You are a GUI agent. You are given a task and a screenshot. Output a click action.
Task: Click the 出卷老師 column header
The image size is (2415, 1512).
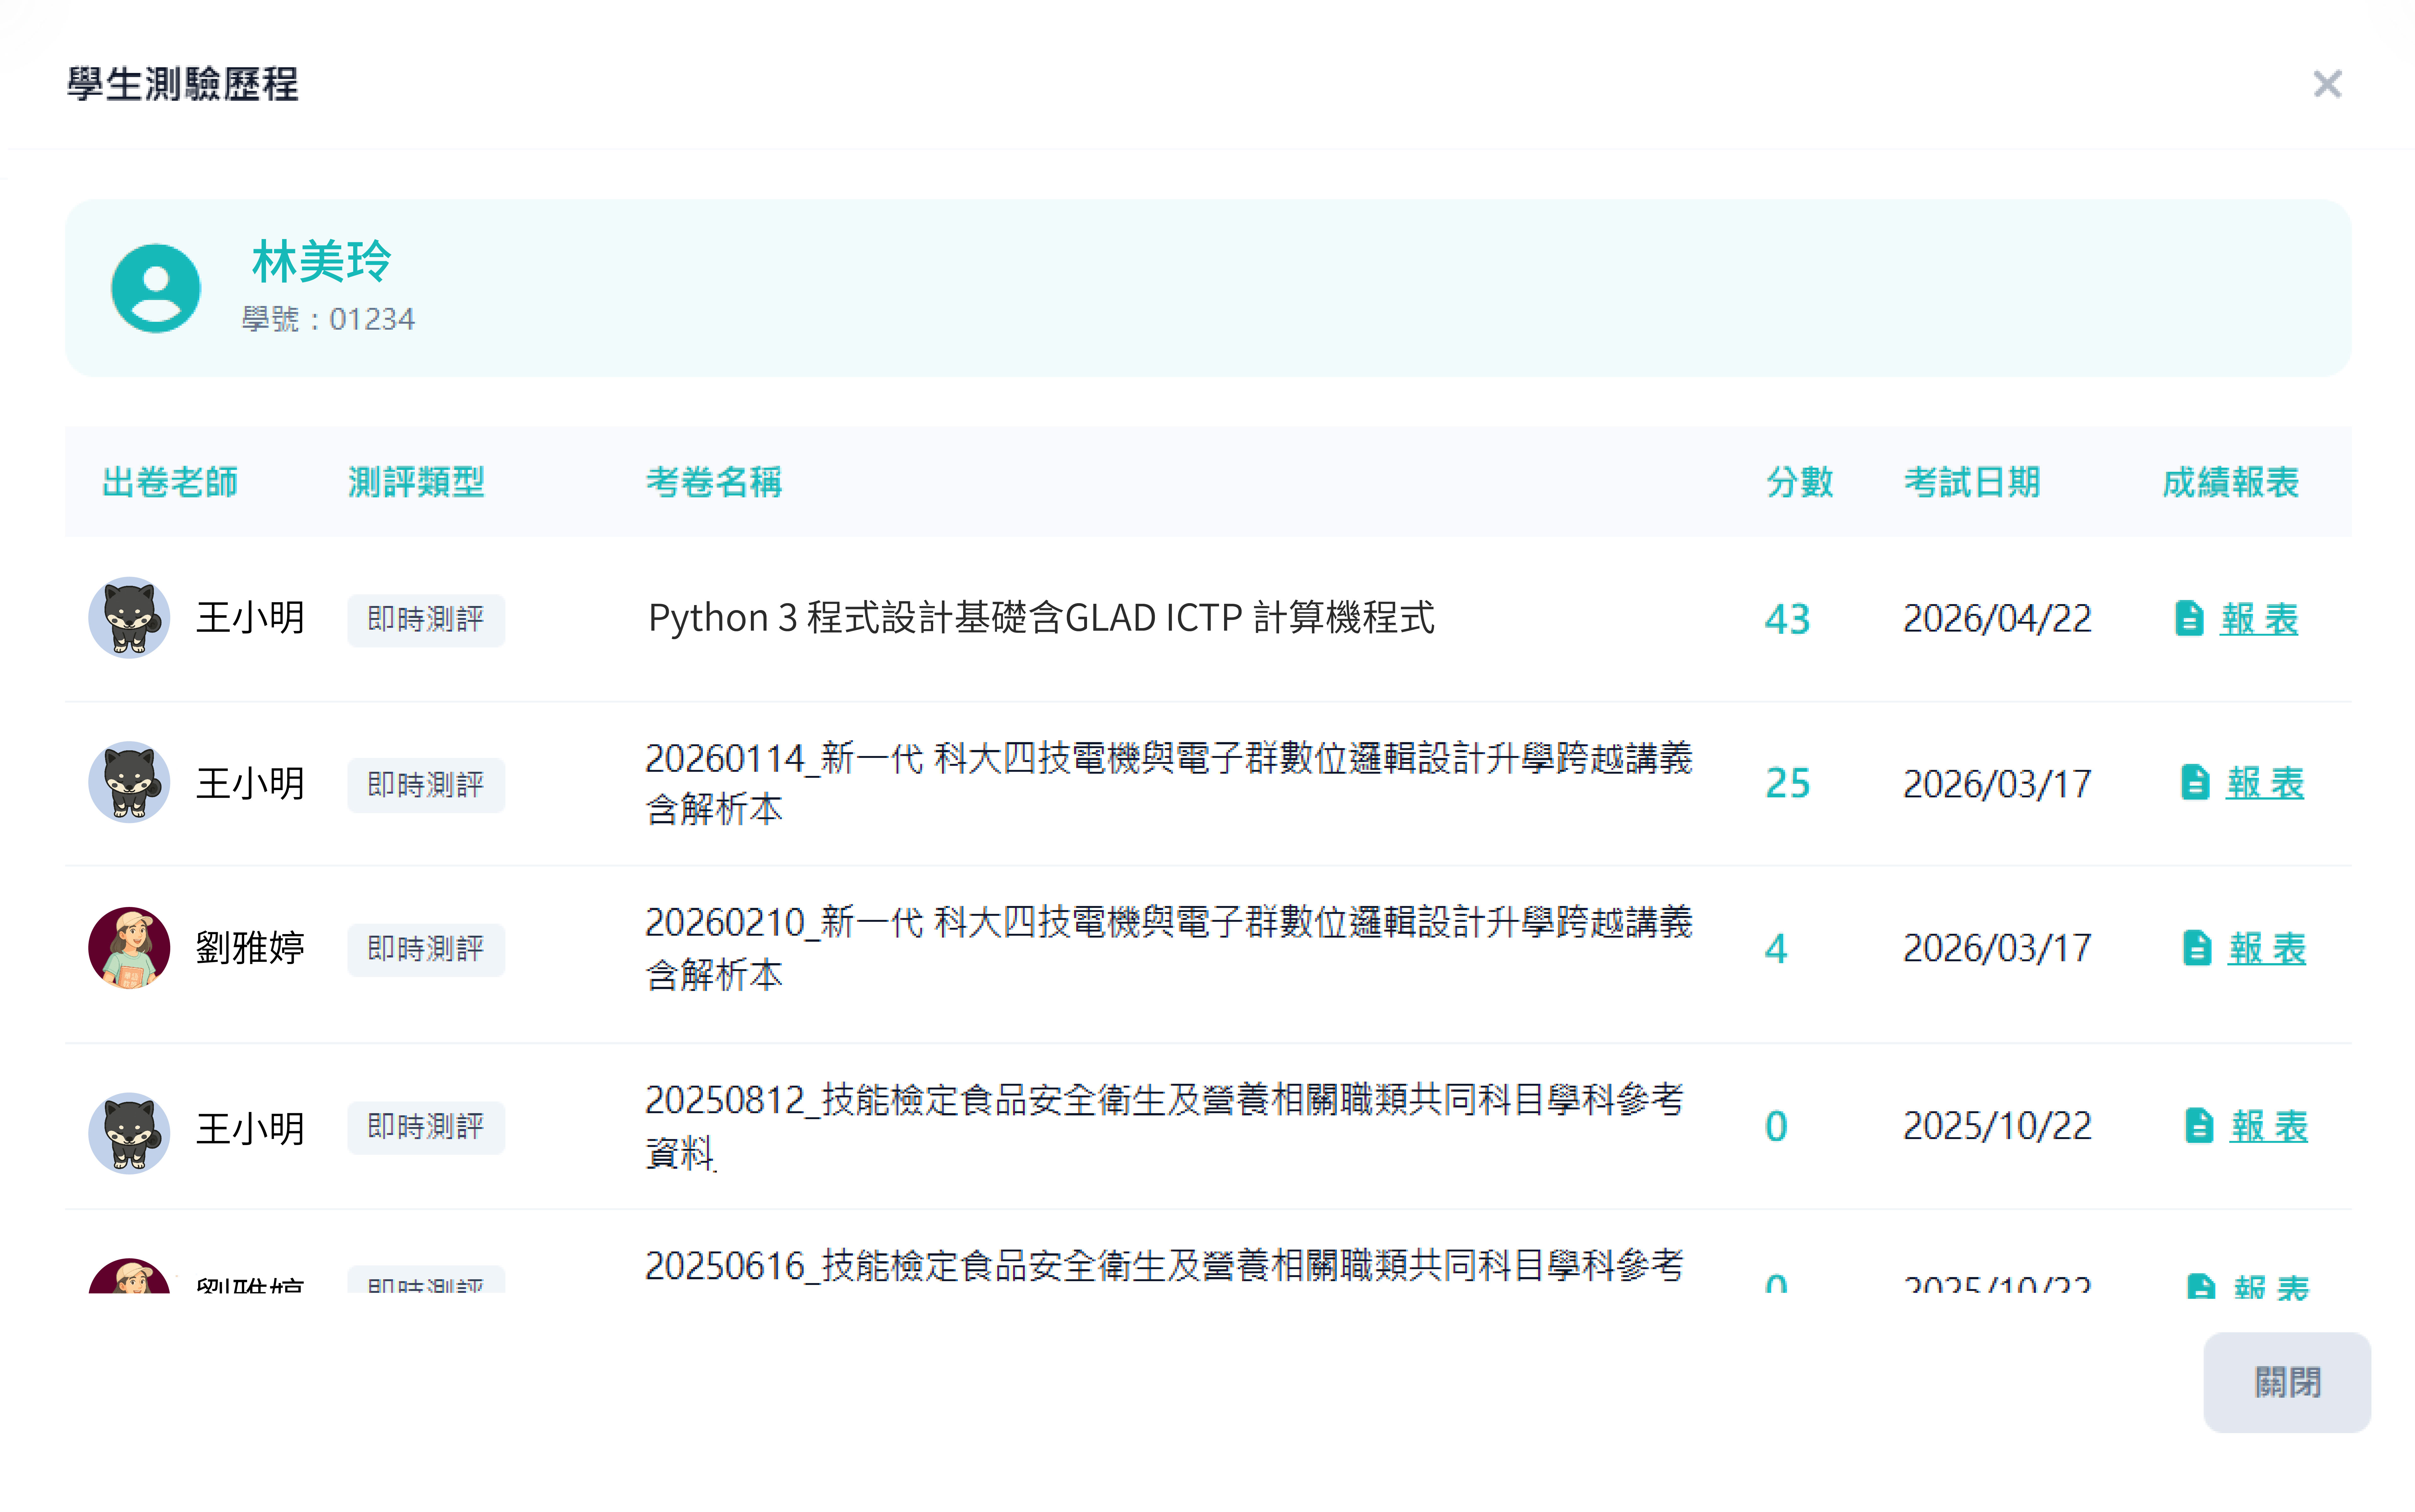coord(170,482)
